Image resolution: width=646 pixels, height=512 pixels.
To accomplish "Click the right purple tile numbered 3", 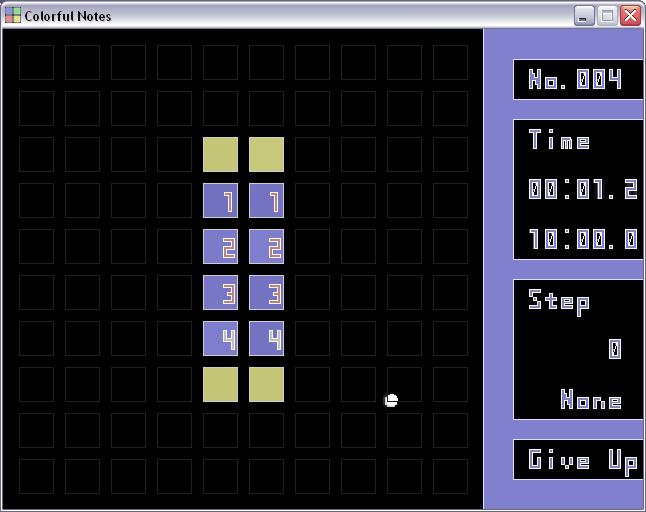I will pos(267,292).
